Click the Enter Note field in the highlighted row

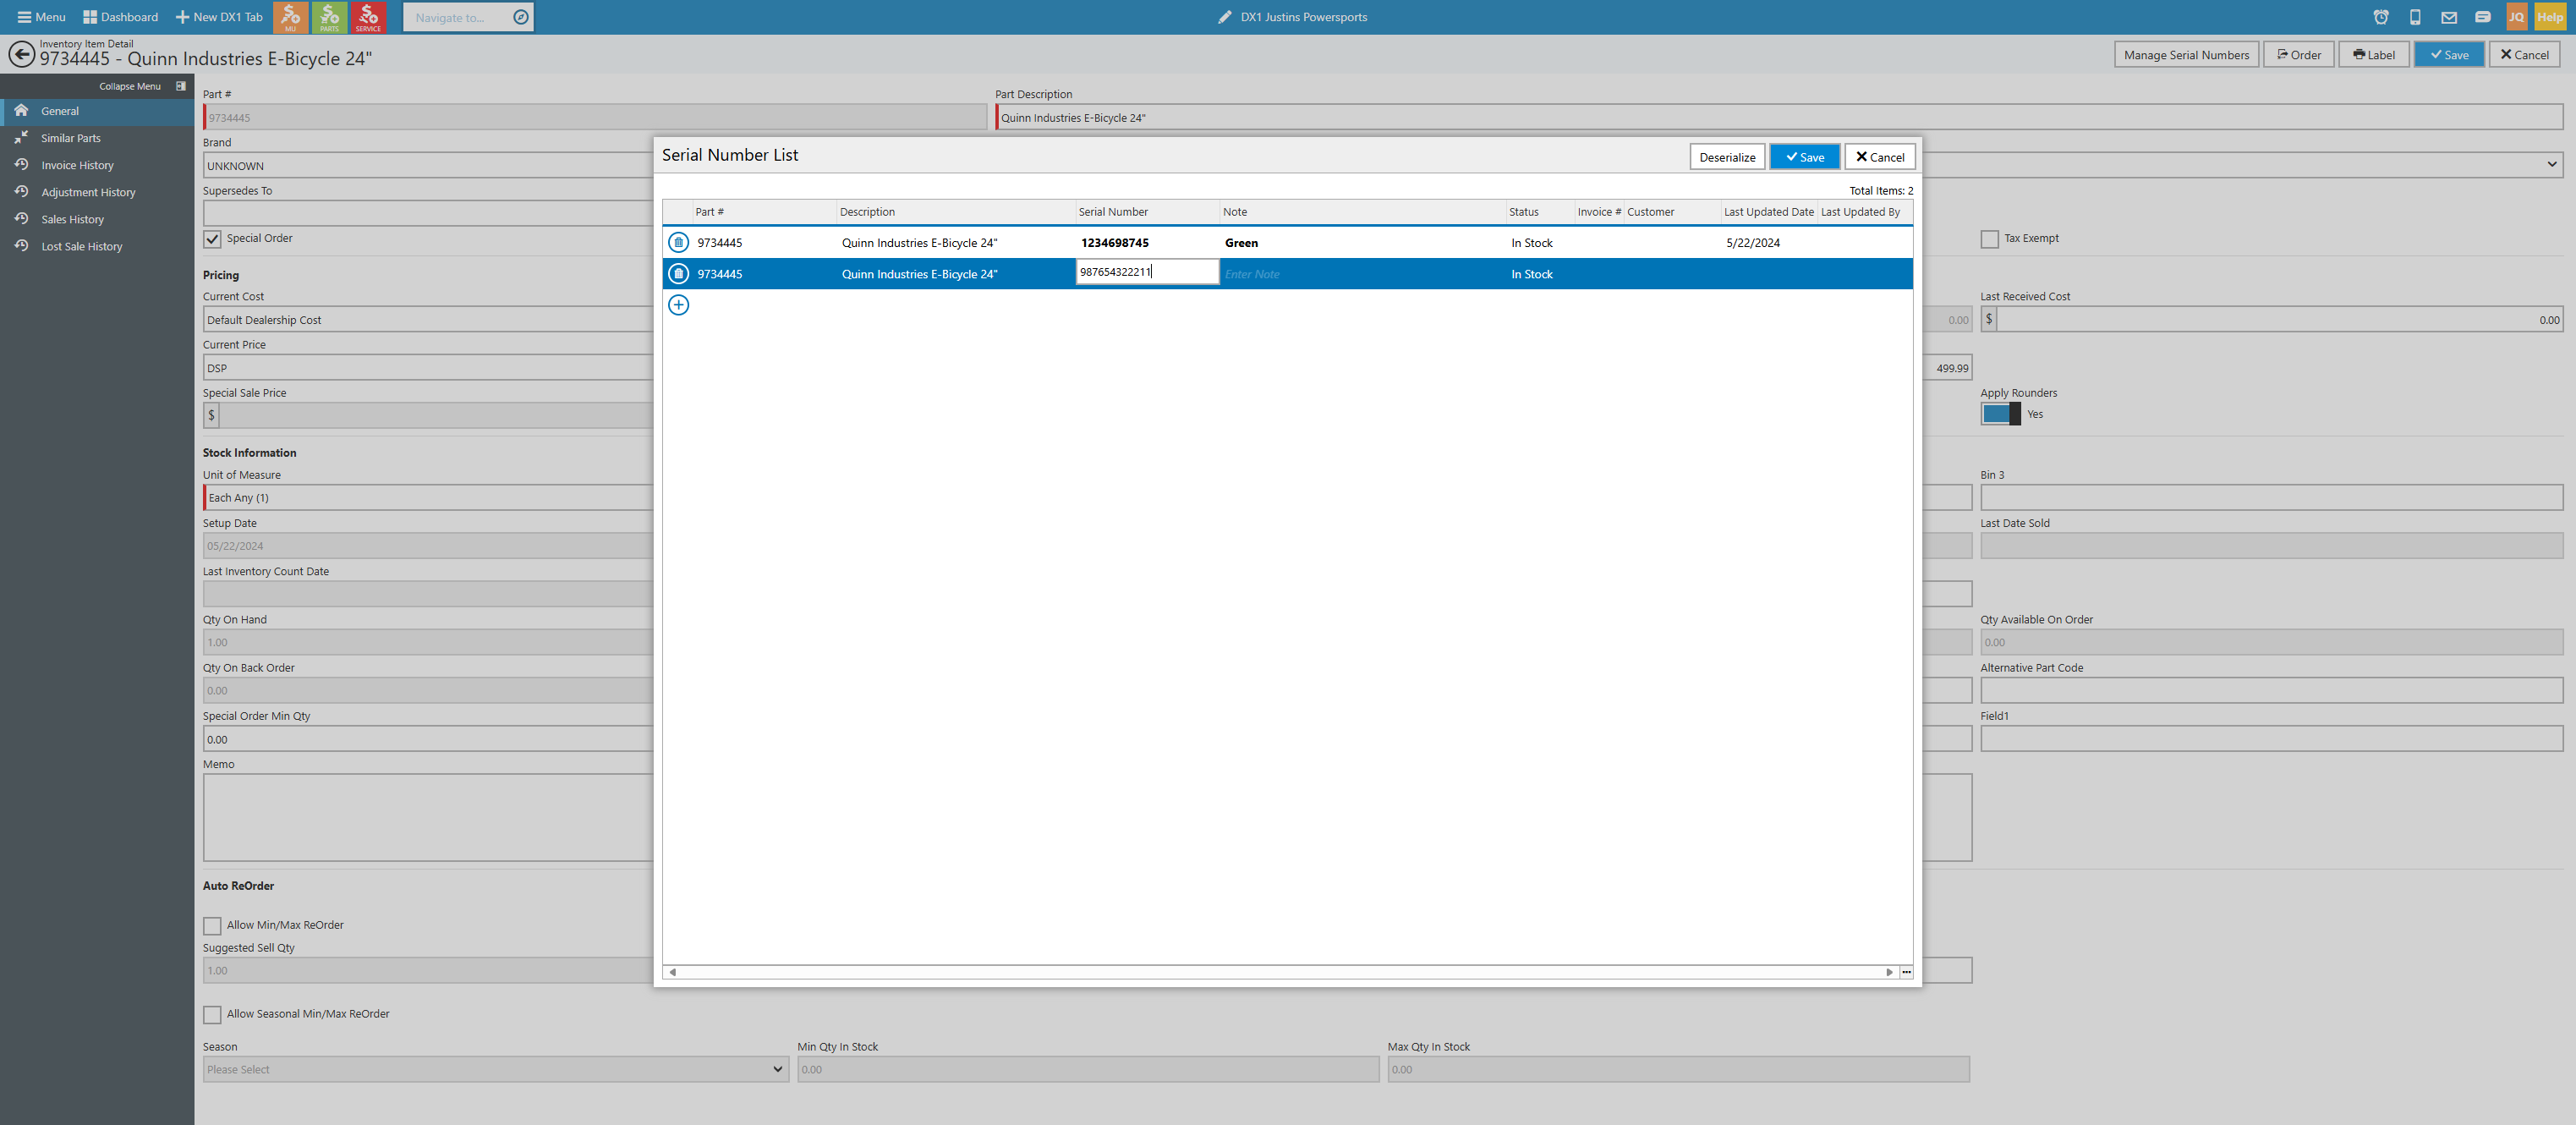pyautogui.click(x=1362, y=274)
